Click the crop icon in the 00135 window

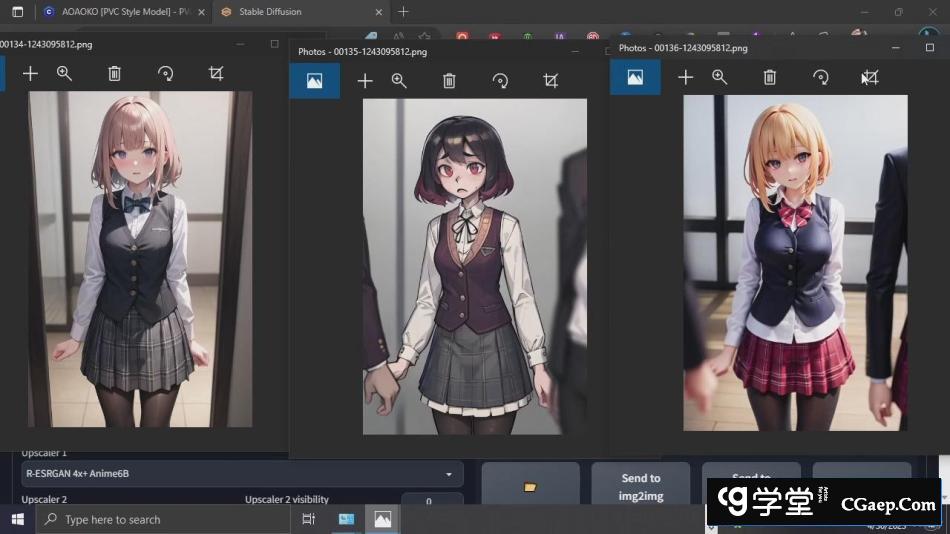(x=550, y=81)
